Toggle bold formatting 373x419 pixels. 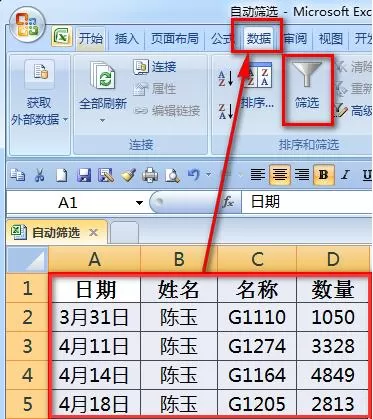[323, 174]
